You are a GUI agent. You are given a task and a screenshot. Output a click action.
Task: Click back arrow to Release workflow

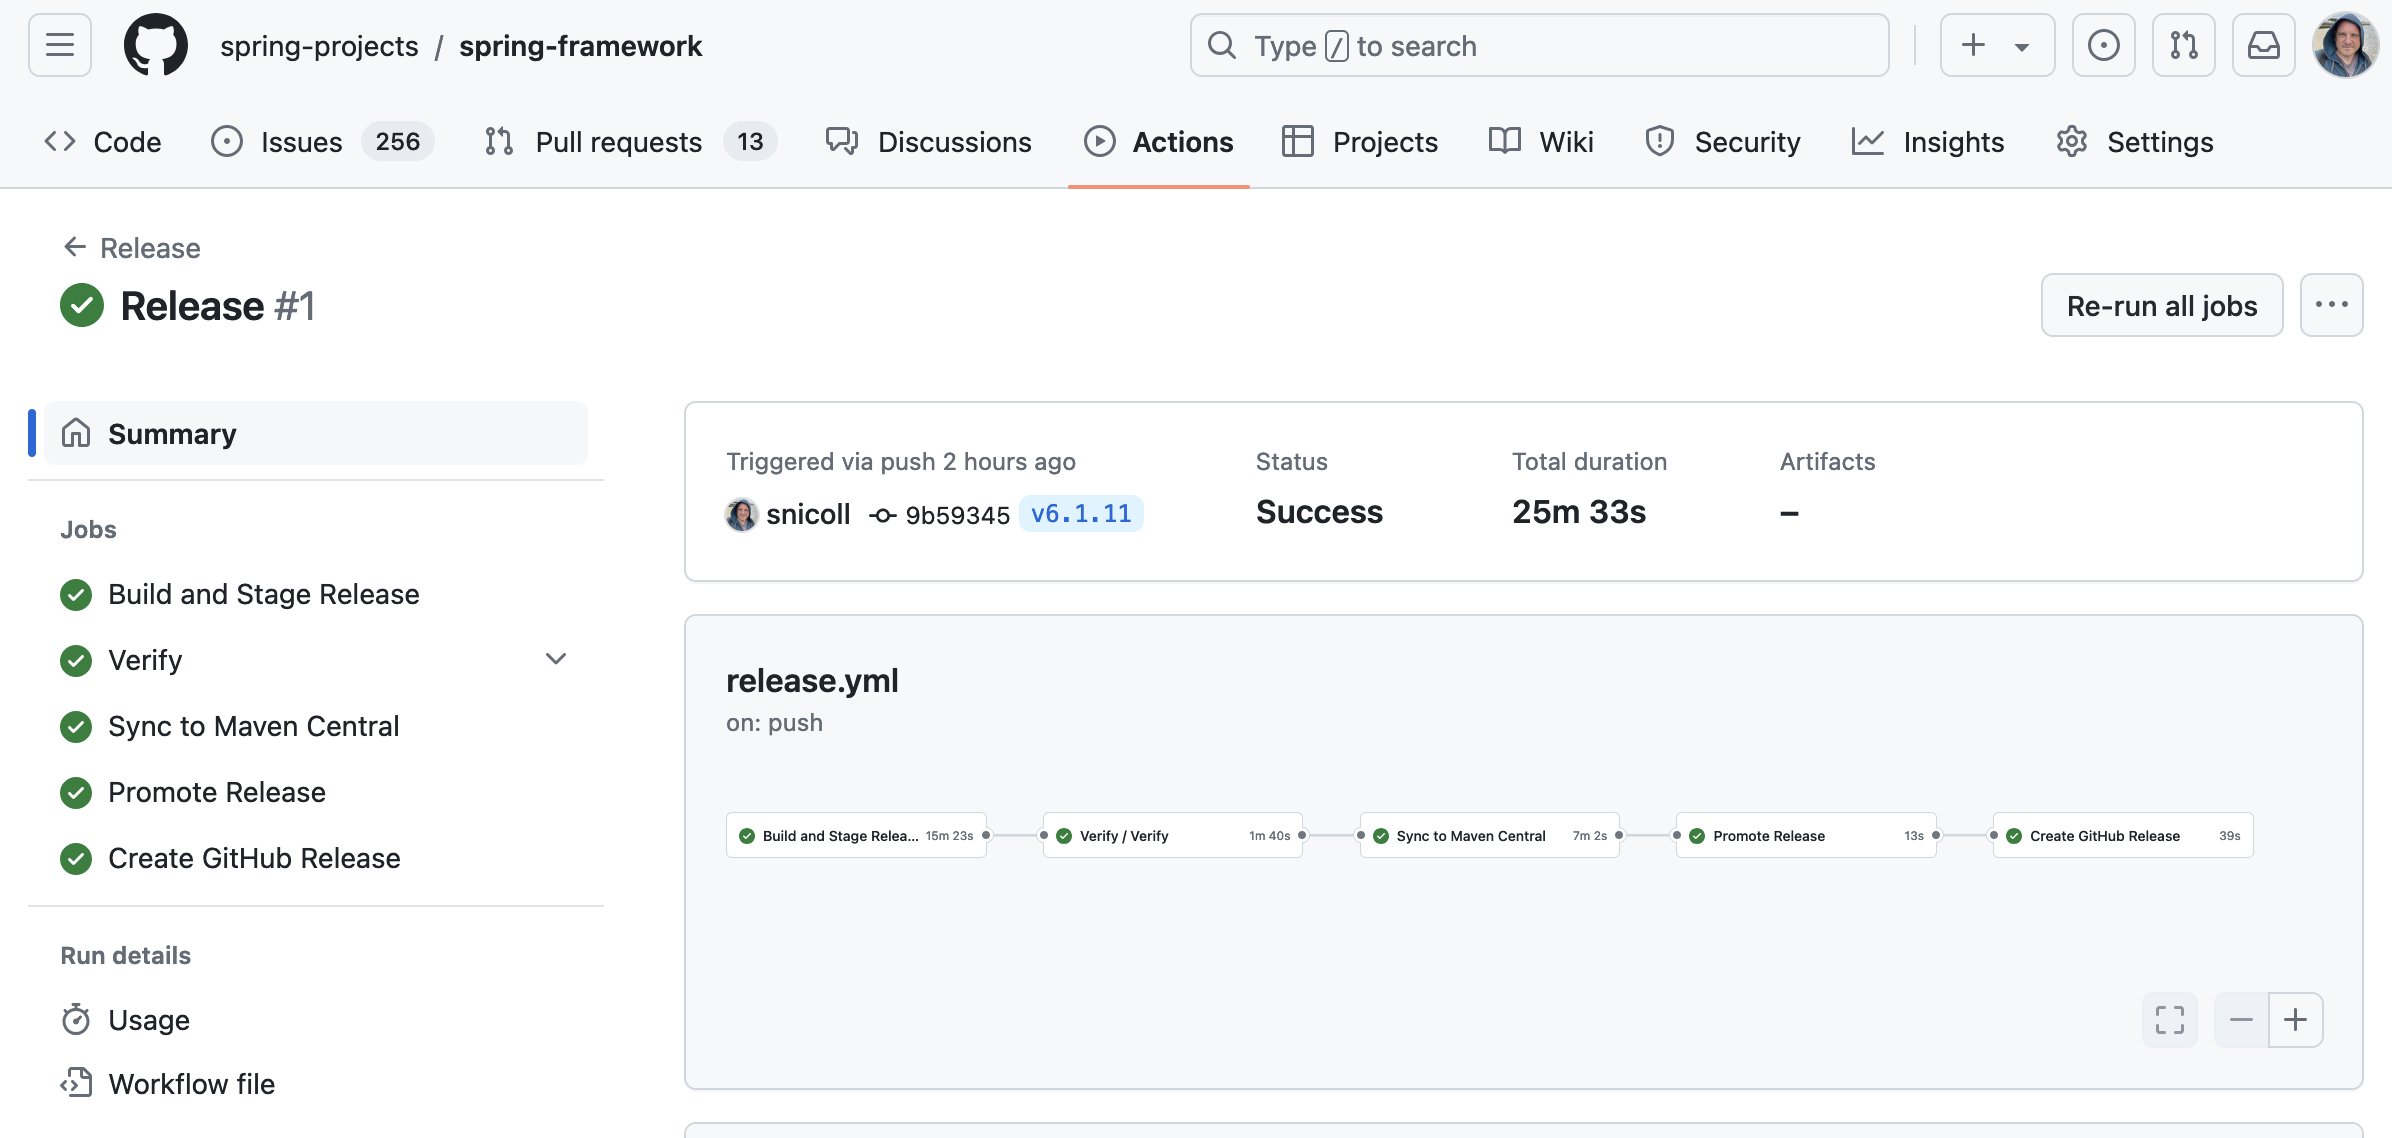(74, 247)
